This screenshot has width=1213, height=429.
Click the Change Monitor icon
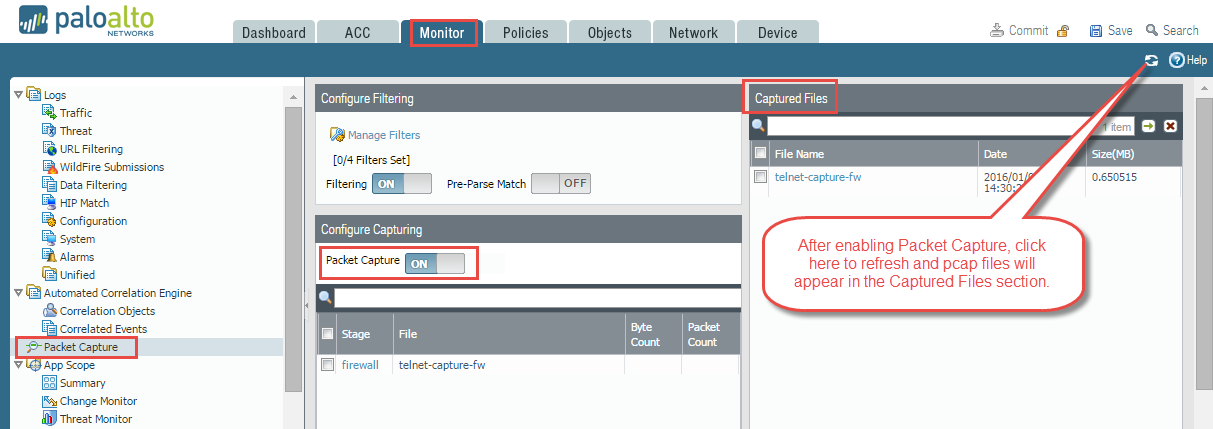[49, 401]
